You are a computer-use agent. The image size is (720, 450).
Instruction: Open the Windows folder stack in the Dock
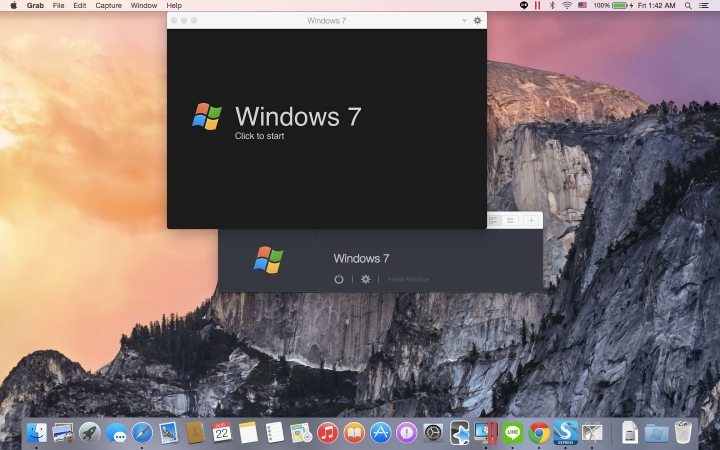(x=657, y=433)
